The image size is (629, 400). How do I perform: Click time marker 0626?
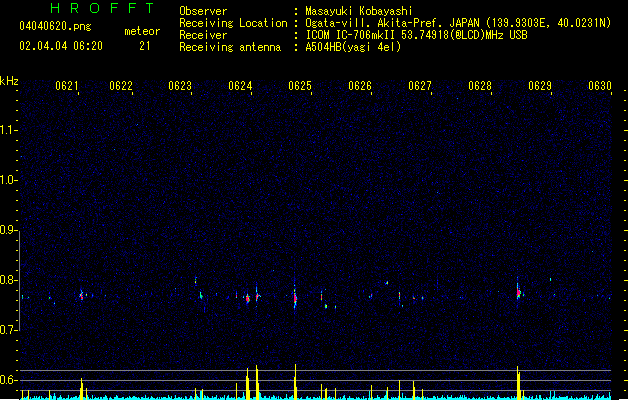click(x=360, y=86)
